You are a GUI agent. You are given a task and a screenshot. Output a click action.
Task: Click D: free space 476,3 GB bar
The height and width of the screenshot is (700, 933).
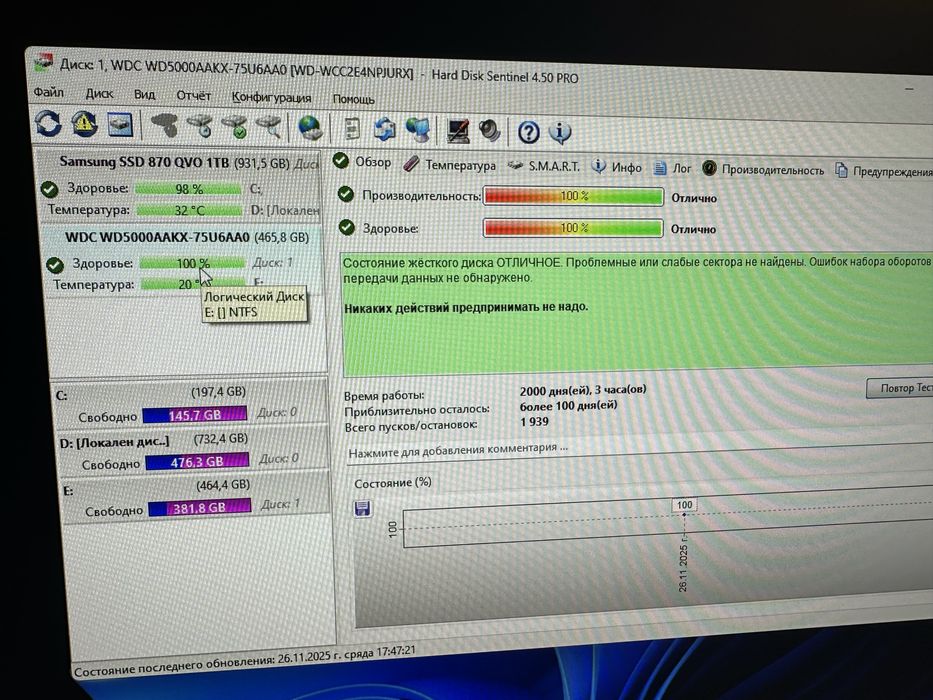click(x=197, y=461)
